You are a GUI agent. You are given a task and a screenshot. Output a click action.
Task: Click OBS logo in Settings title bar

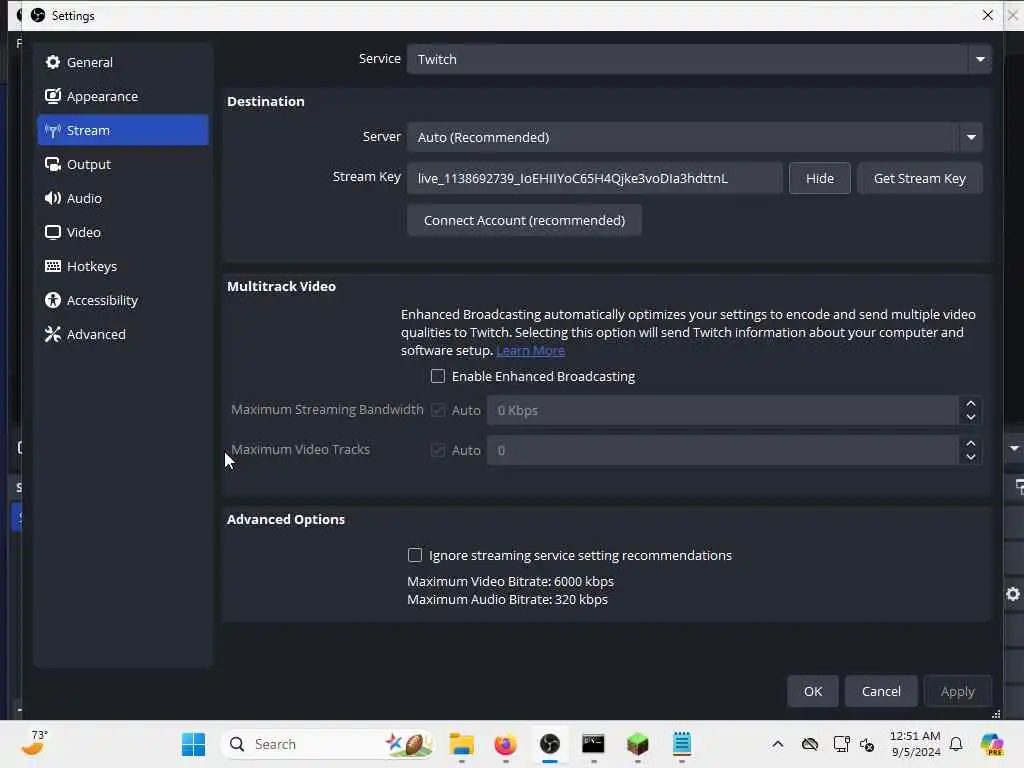pyautogui.click(x=38, y=15)
